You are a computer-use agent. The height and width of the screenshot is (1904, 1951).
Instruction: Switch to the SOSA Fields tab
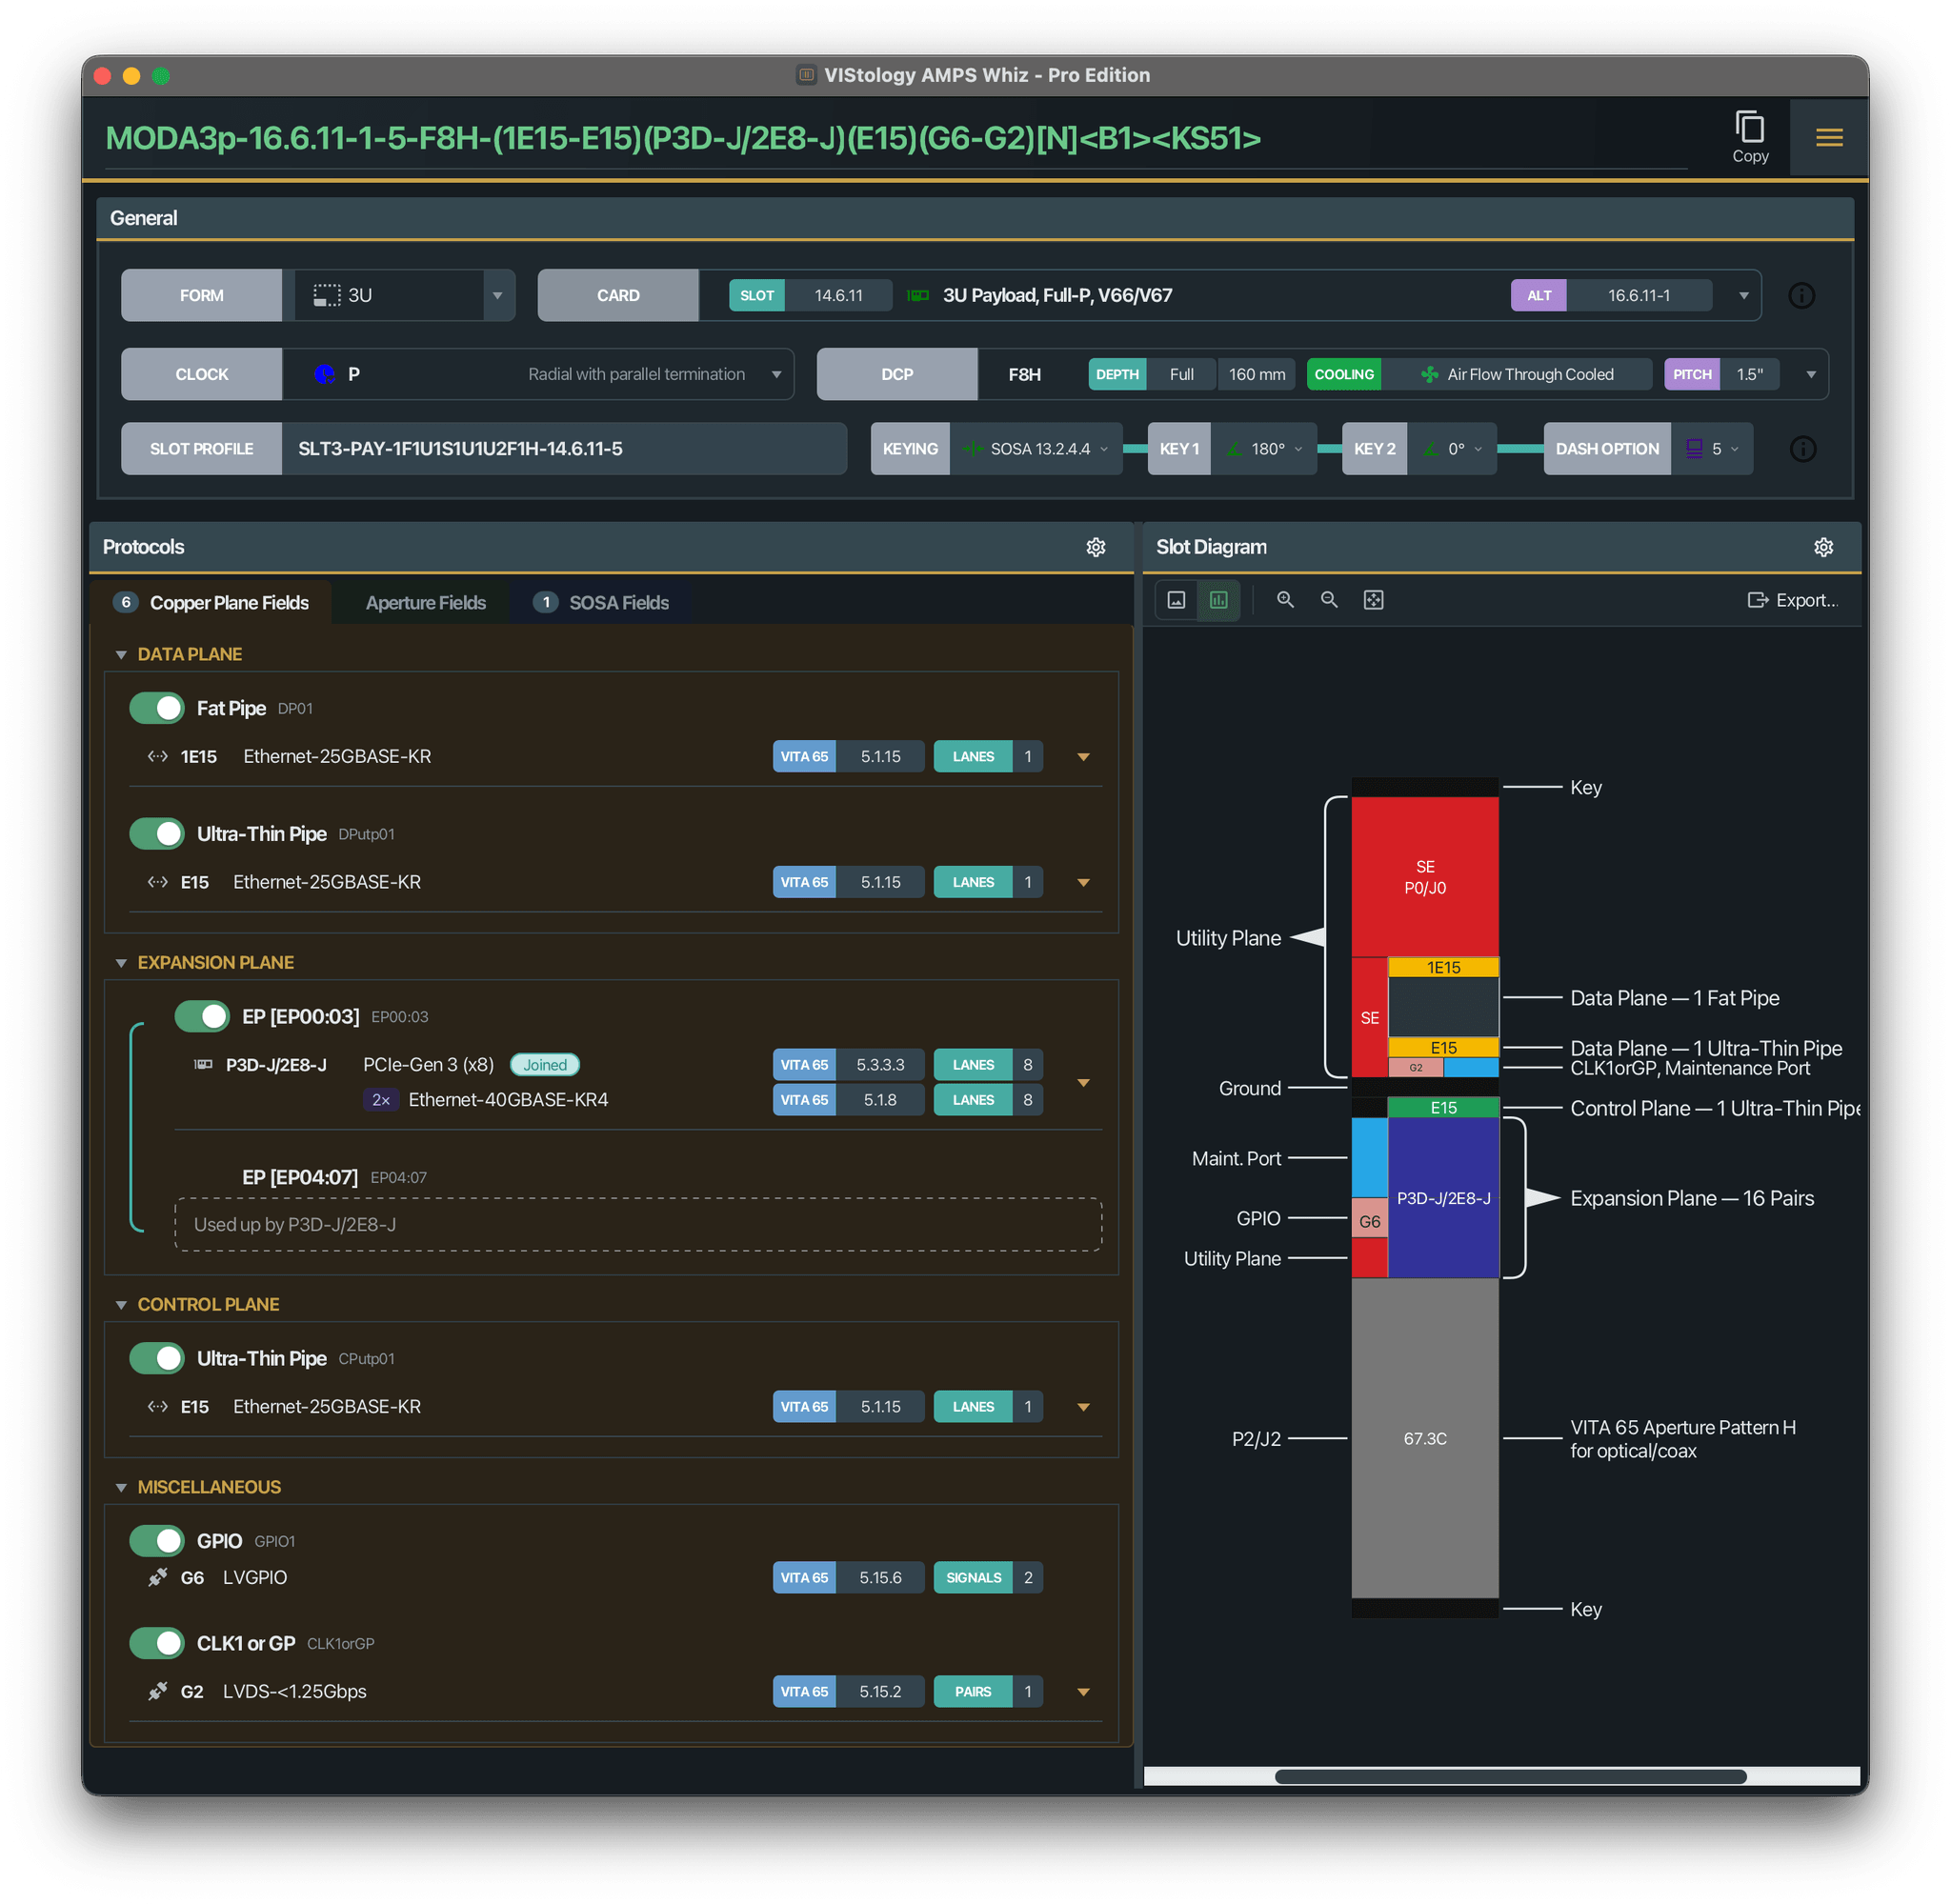click(x=600, y=603)
